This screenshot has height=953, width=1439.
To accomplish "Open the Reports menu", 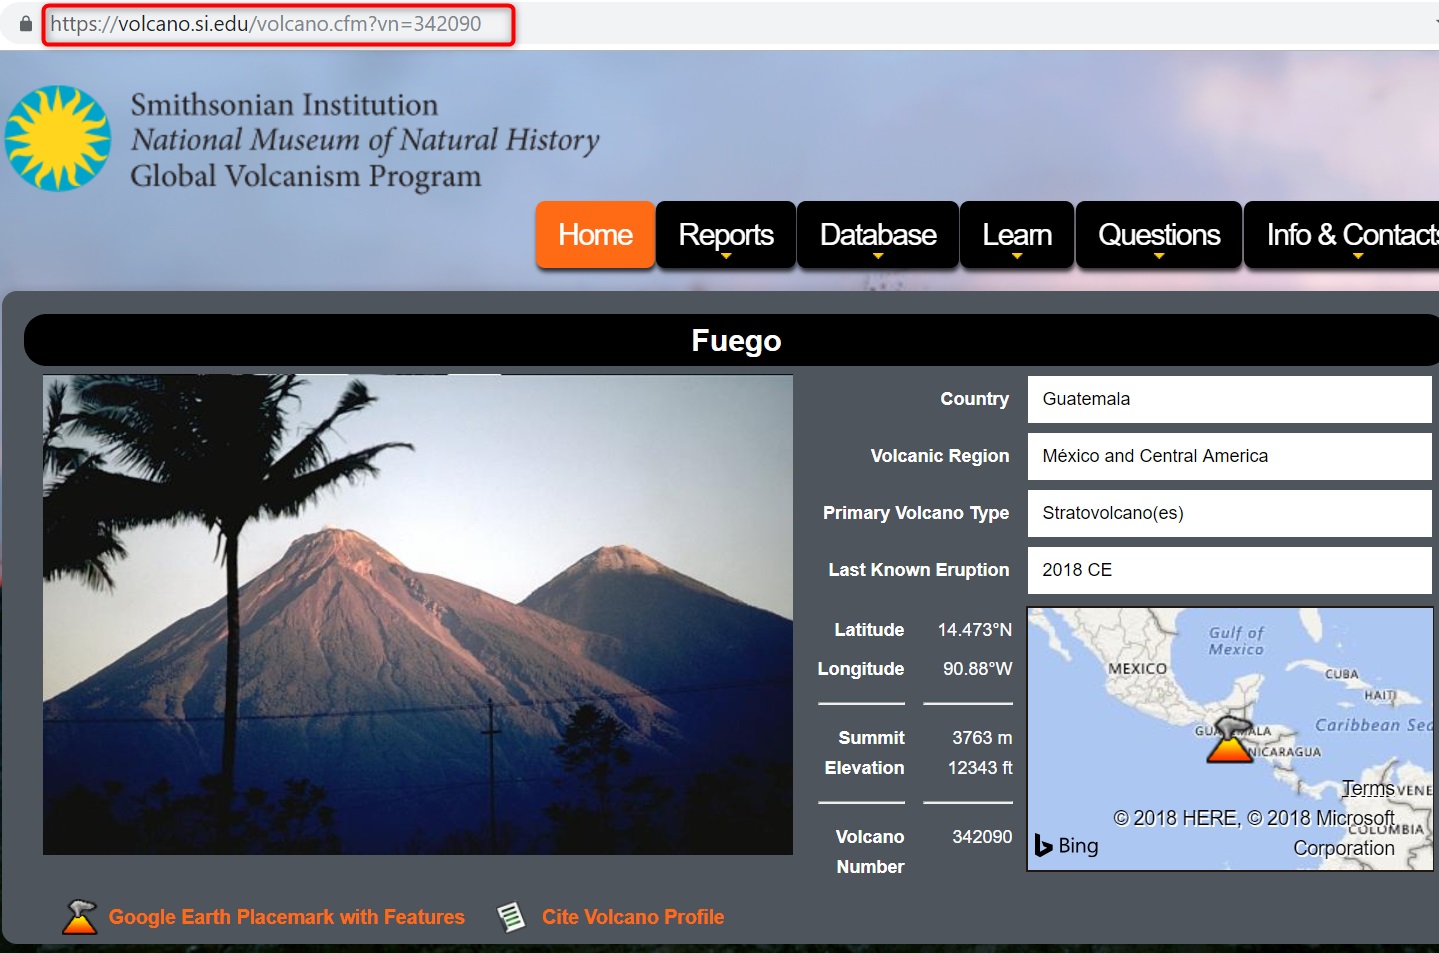I will pyautogui.click(x=725, y=234).
